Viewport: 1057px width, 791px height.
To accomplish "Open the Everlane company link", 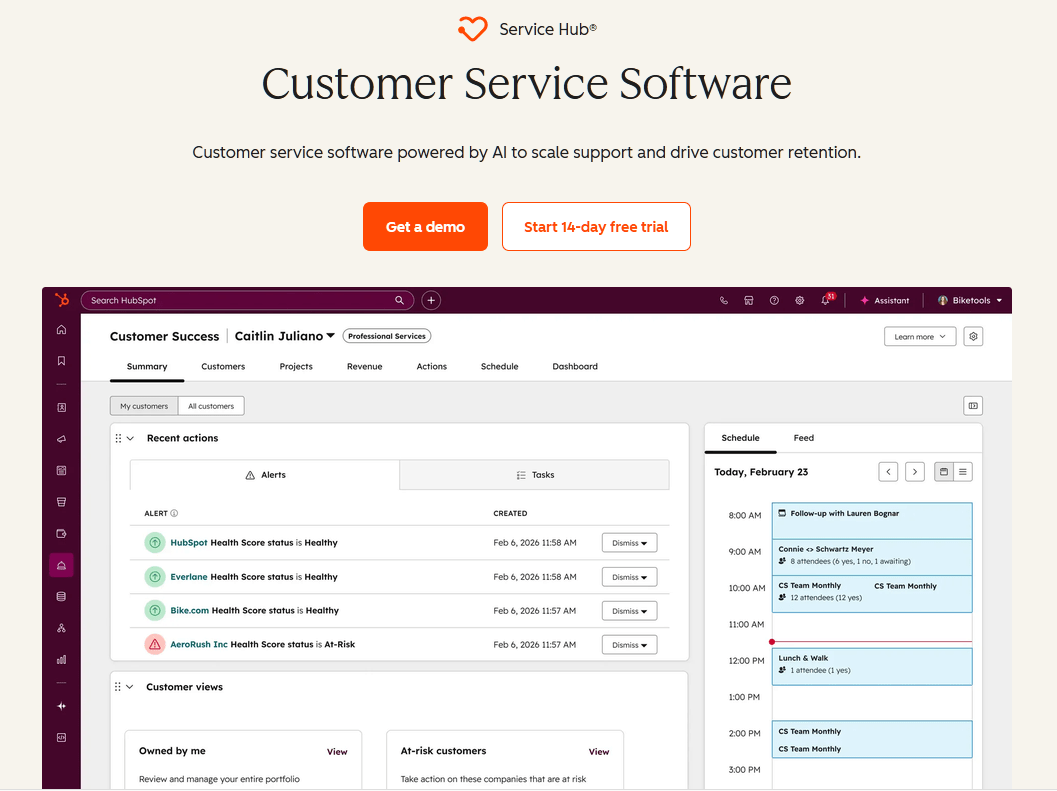I will (x=189, y=577).
